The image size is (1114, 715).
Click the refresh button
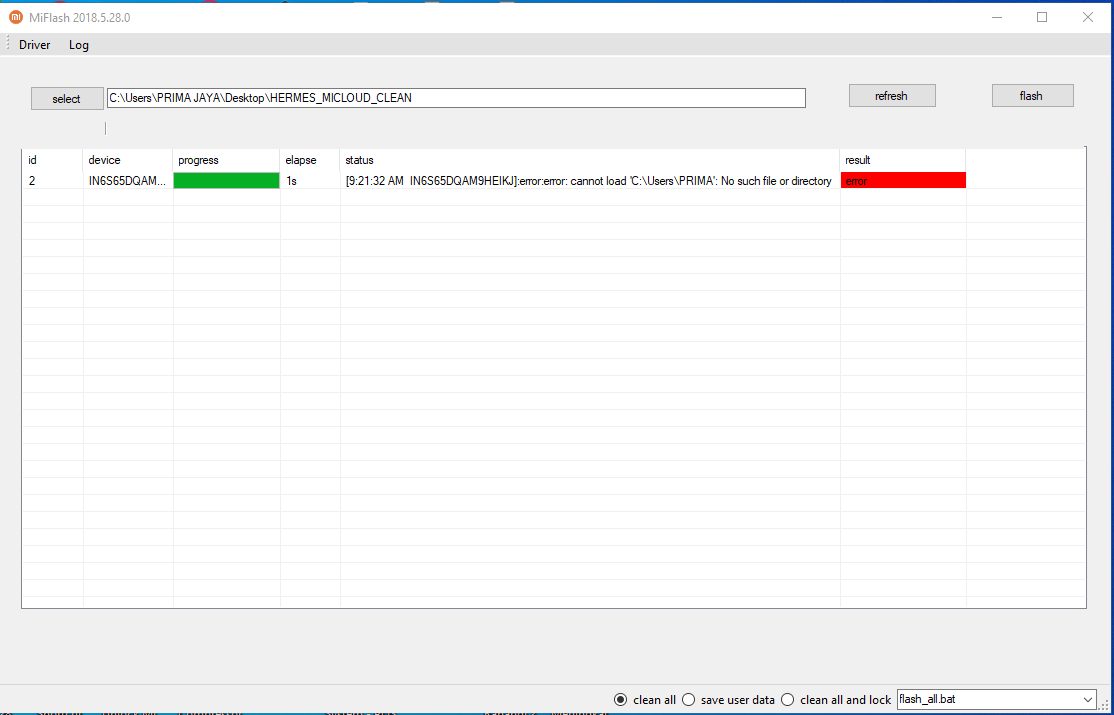click(x=892, y=96)
